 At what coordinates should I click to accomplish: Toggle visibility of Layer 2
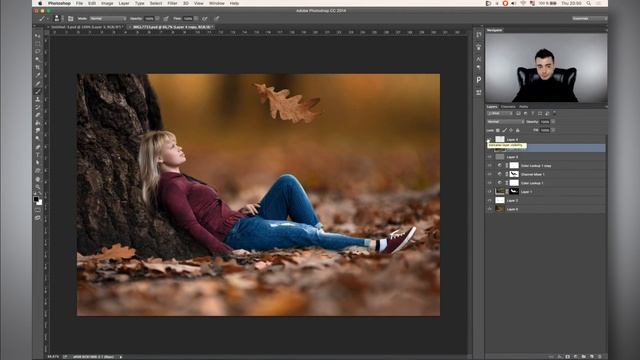489,200
